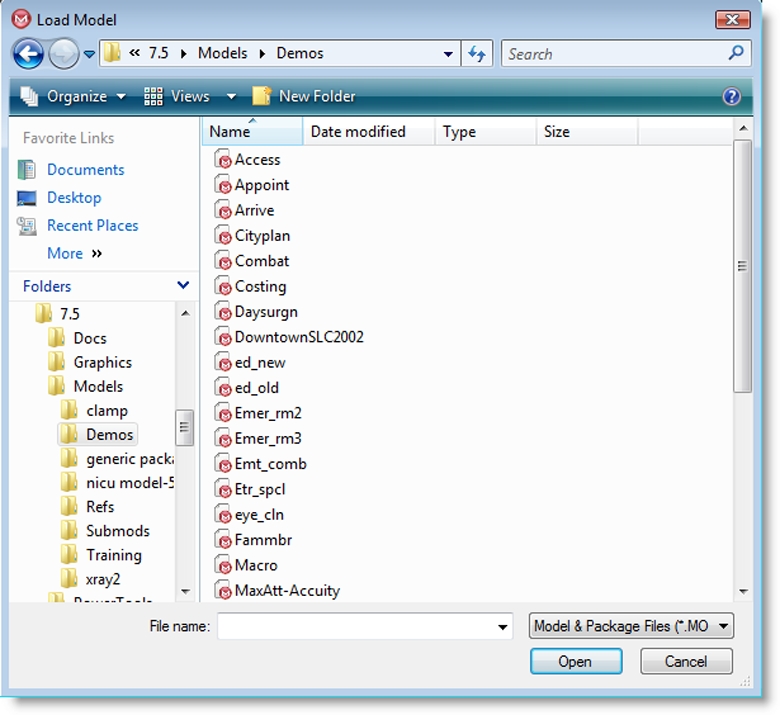Click the search magnifier icon

(736, 53)
